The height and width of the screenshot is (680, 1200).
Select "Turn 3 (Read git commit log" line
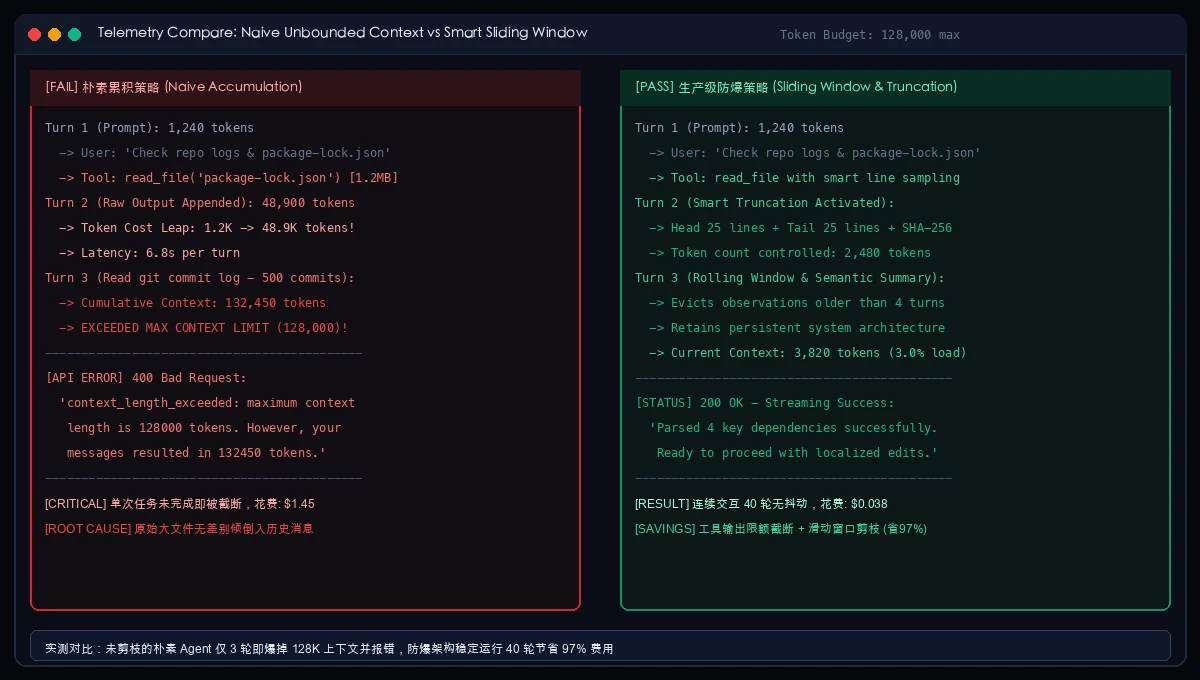(200, 278)
